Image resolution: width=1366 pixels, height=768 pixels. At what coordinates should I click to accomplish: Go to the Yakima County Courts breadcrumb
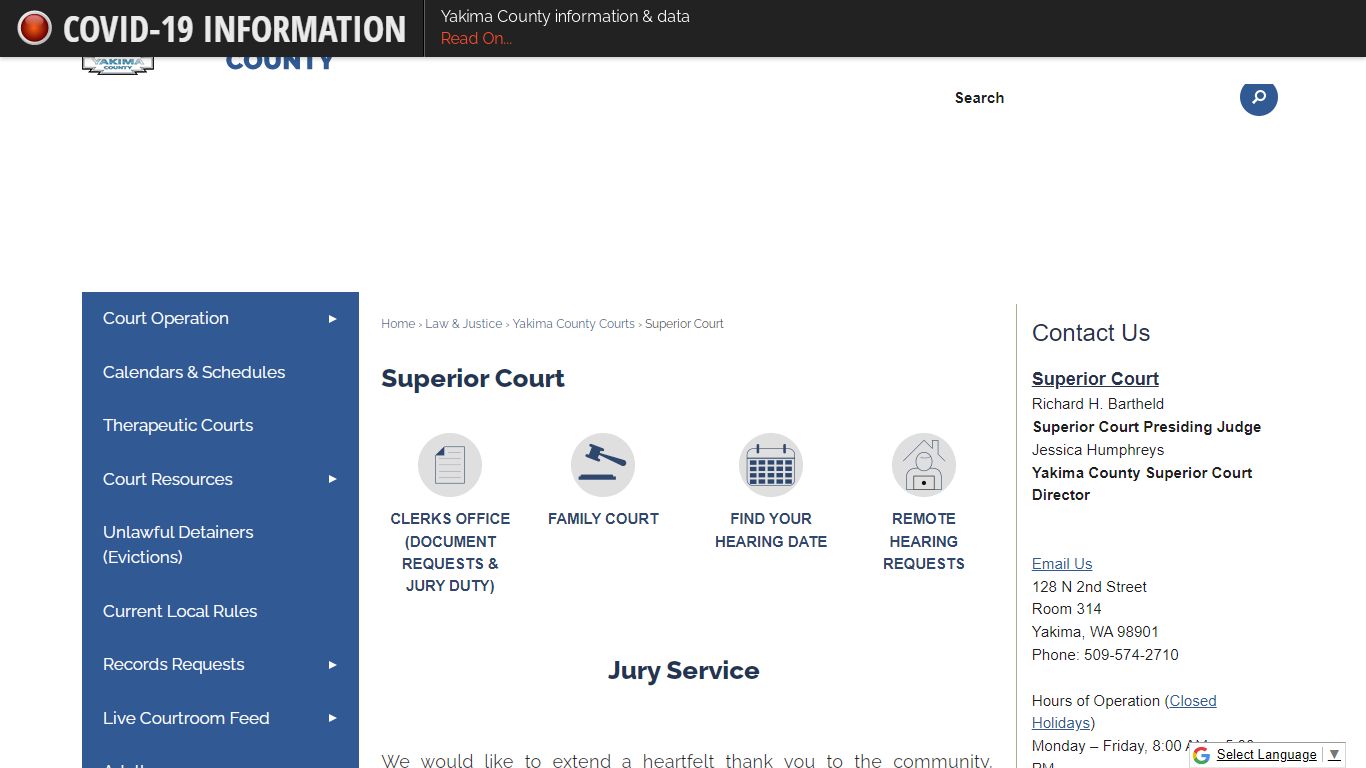click(x=574, y=324)
